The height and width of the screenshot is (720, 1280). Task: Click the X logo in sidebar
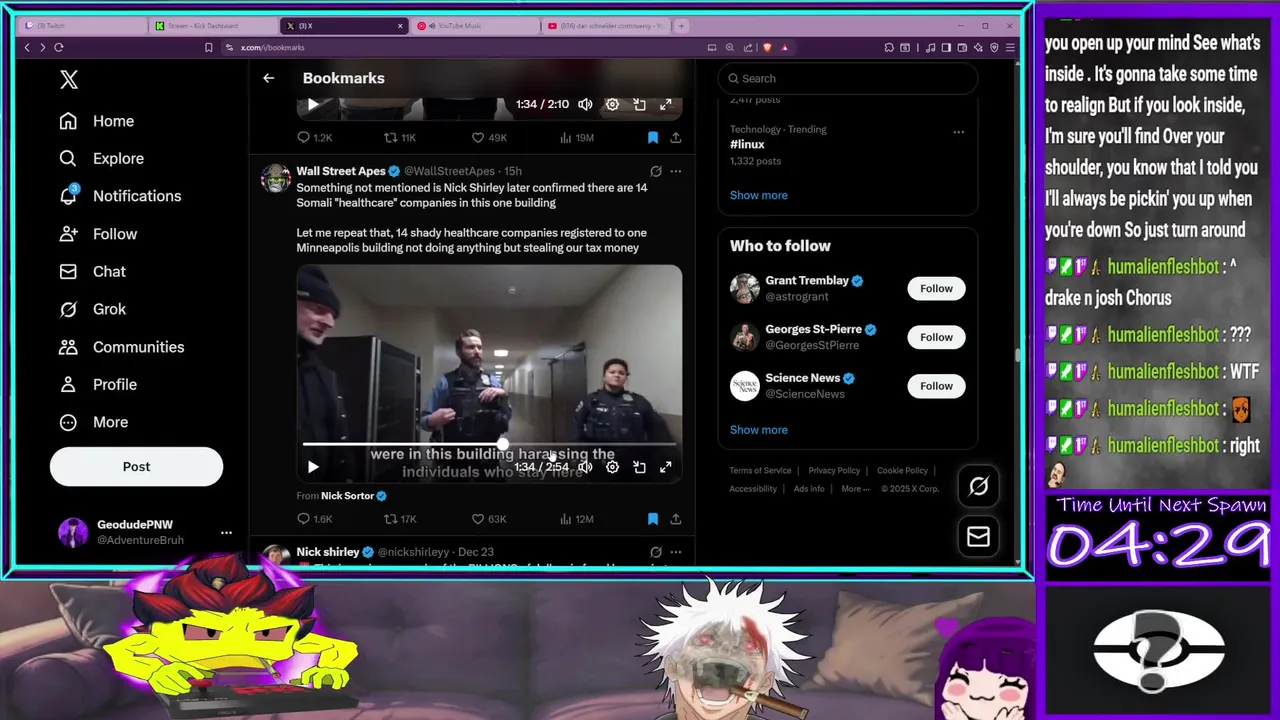(69, 80)
